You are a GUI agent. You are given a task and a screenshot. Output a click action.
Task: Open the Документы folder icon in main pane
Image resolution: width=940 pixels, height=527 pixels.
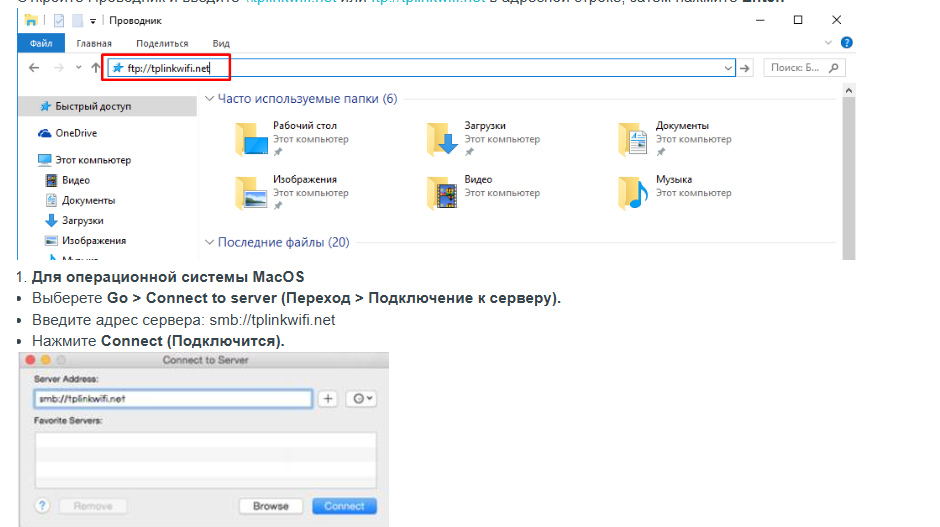pos(633,138)
